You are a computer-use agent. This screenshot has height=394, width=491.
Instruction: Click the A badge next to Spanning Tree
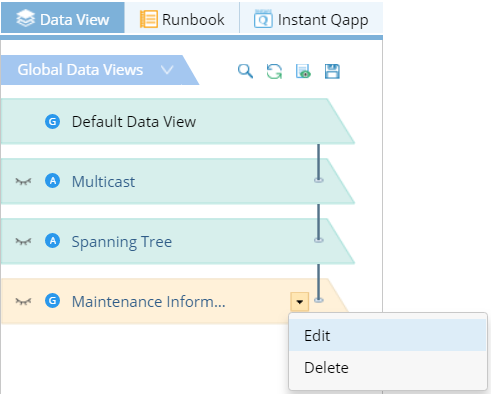(x=53, y=241)
